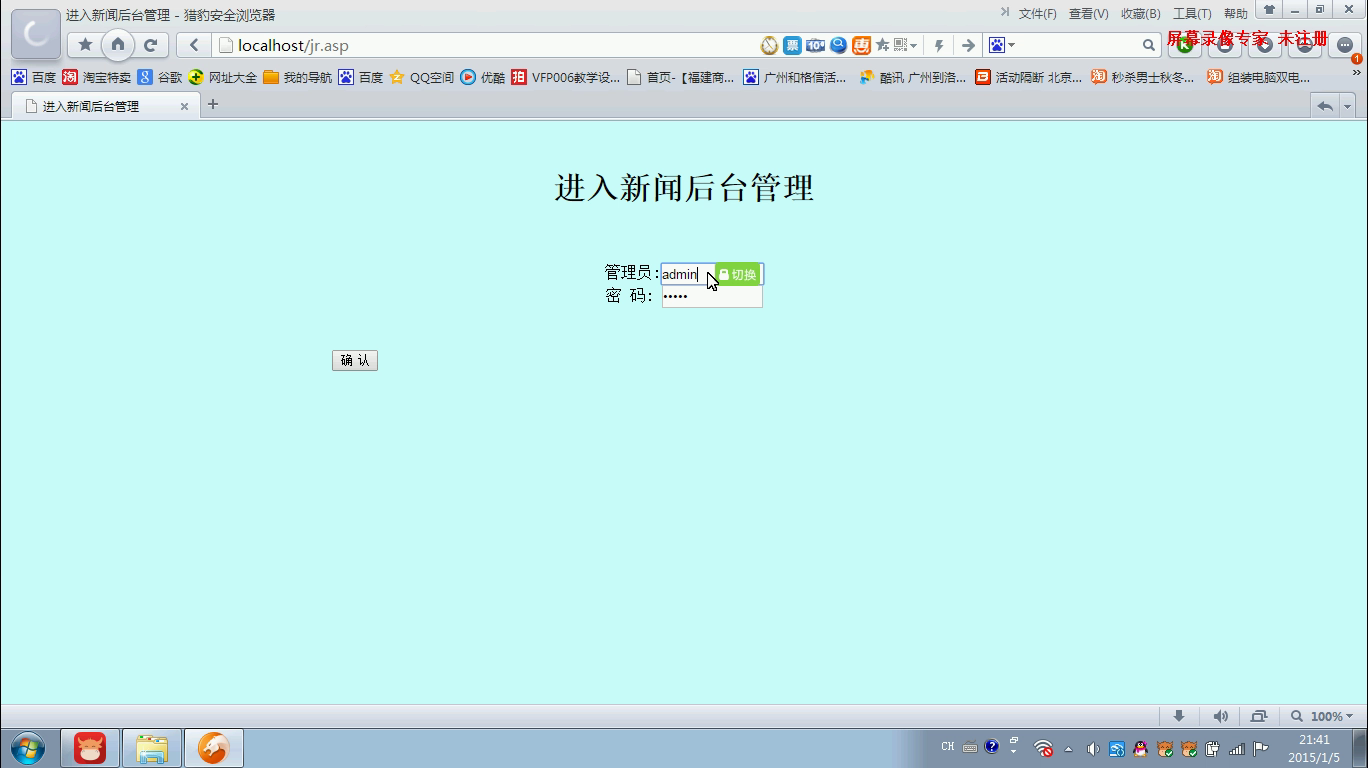
Task: Click the QQ penguin tray icon
Action: click(1140, 748)
